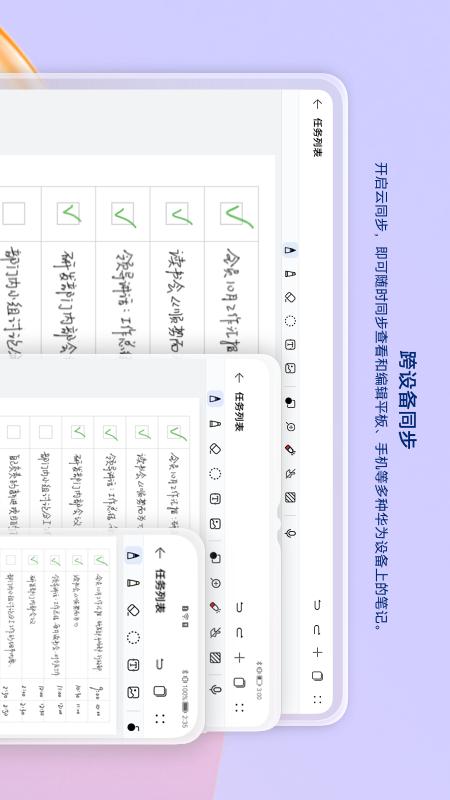Uncheck the 领导讲话 row checkbox on the tablet
This screenshot has height=800, width=450.
[x=123, y=214]
